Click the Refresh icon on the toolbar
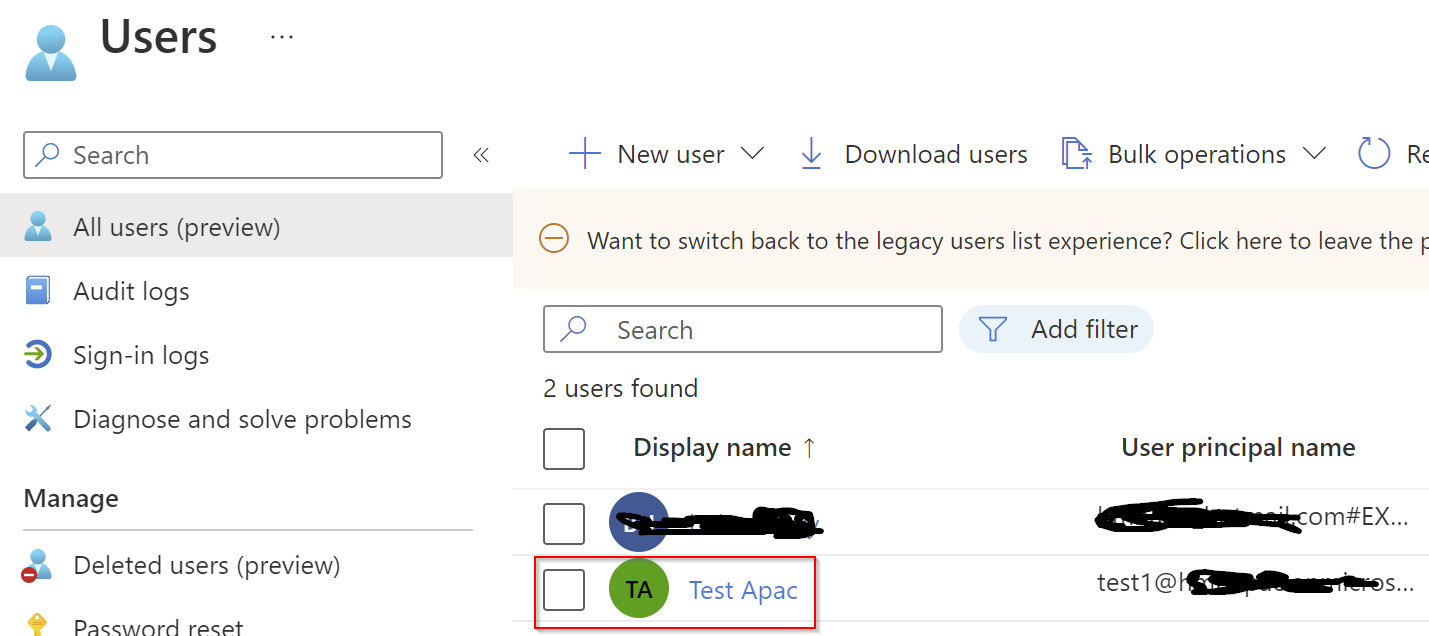This screenshot has width=1429, height=636. 1374,153
